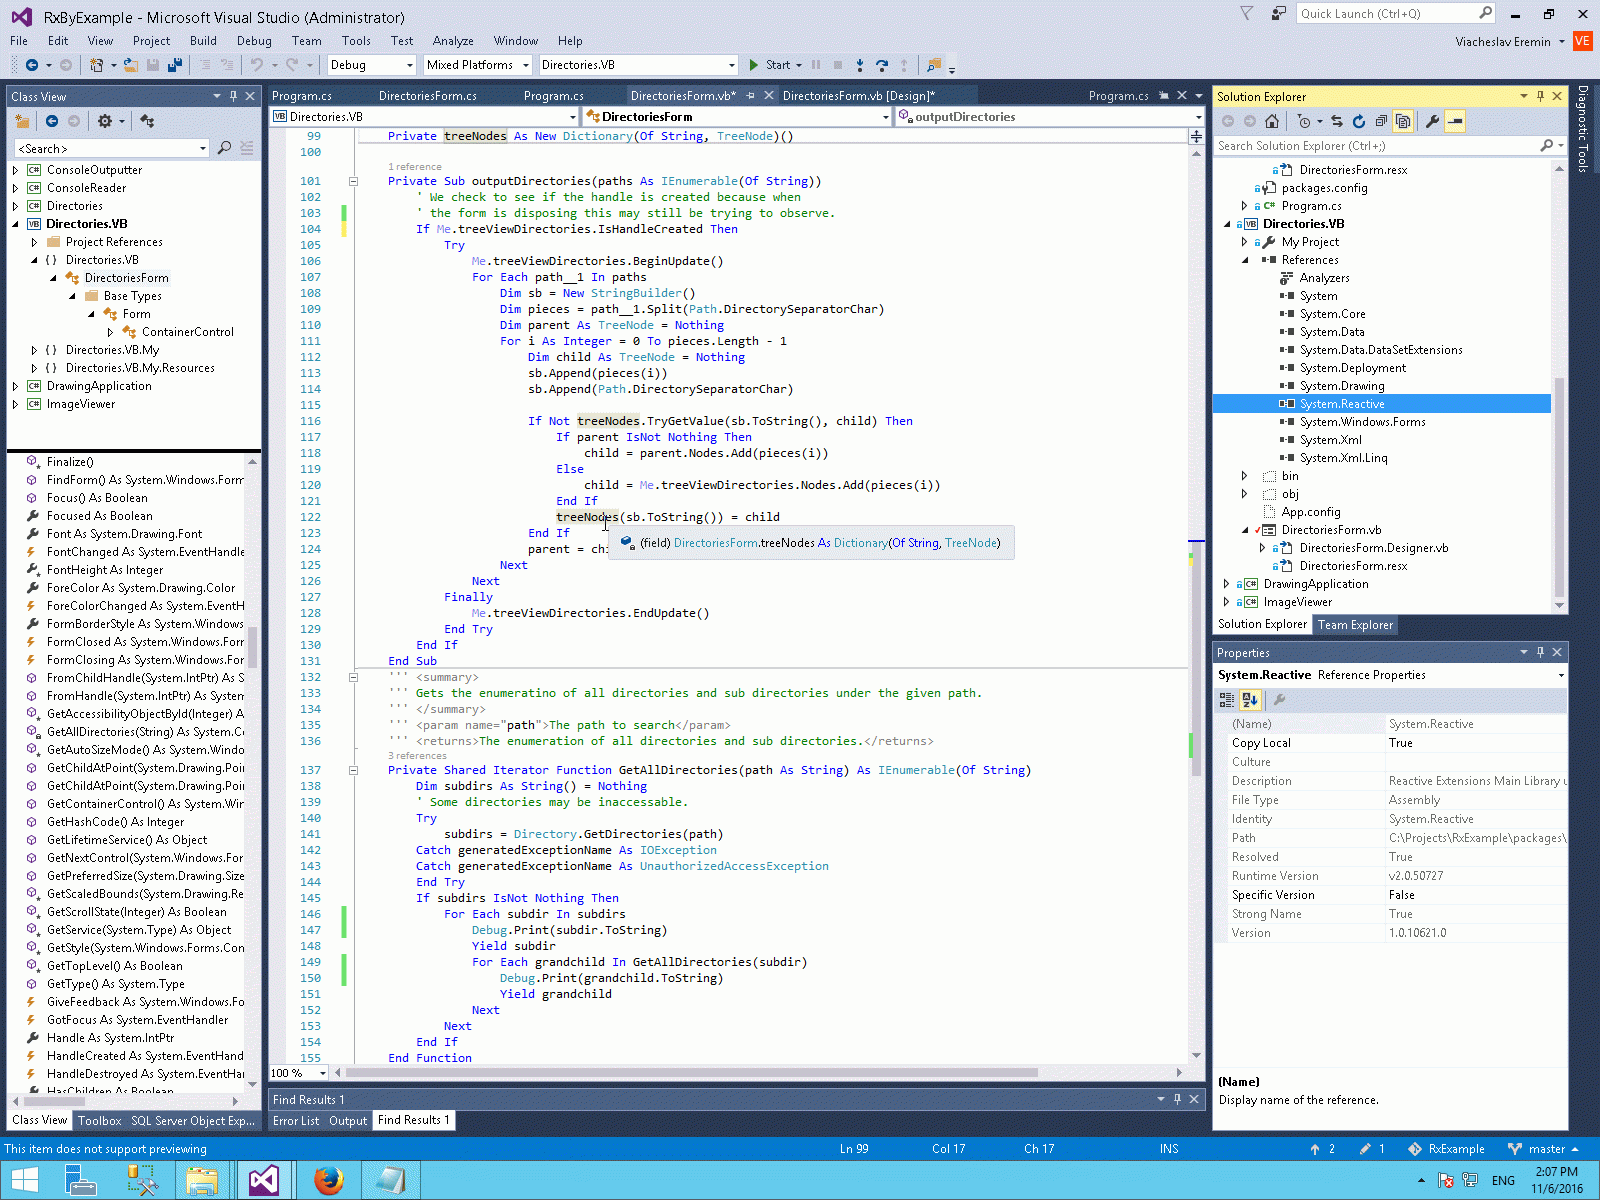Click Collapse All in Solution Explorer
Viewport: 1600px width, 1200px height.
pyautogui.click(x=1381, y=122)
